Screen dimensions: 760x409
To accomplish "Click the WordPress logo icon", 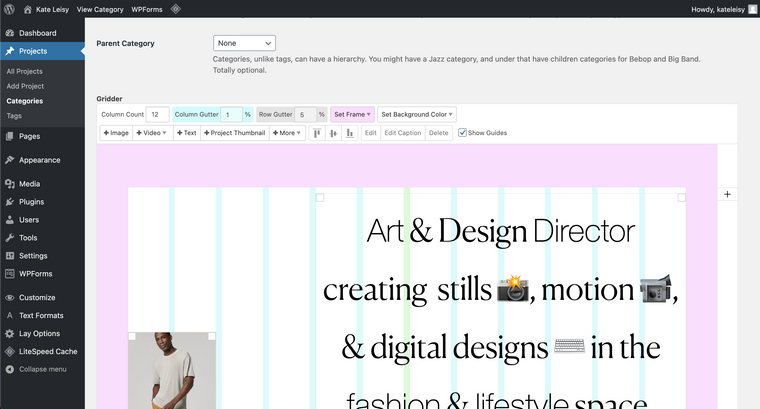I will point(10,9).
